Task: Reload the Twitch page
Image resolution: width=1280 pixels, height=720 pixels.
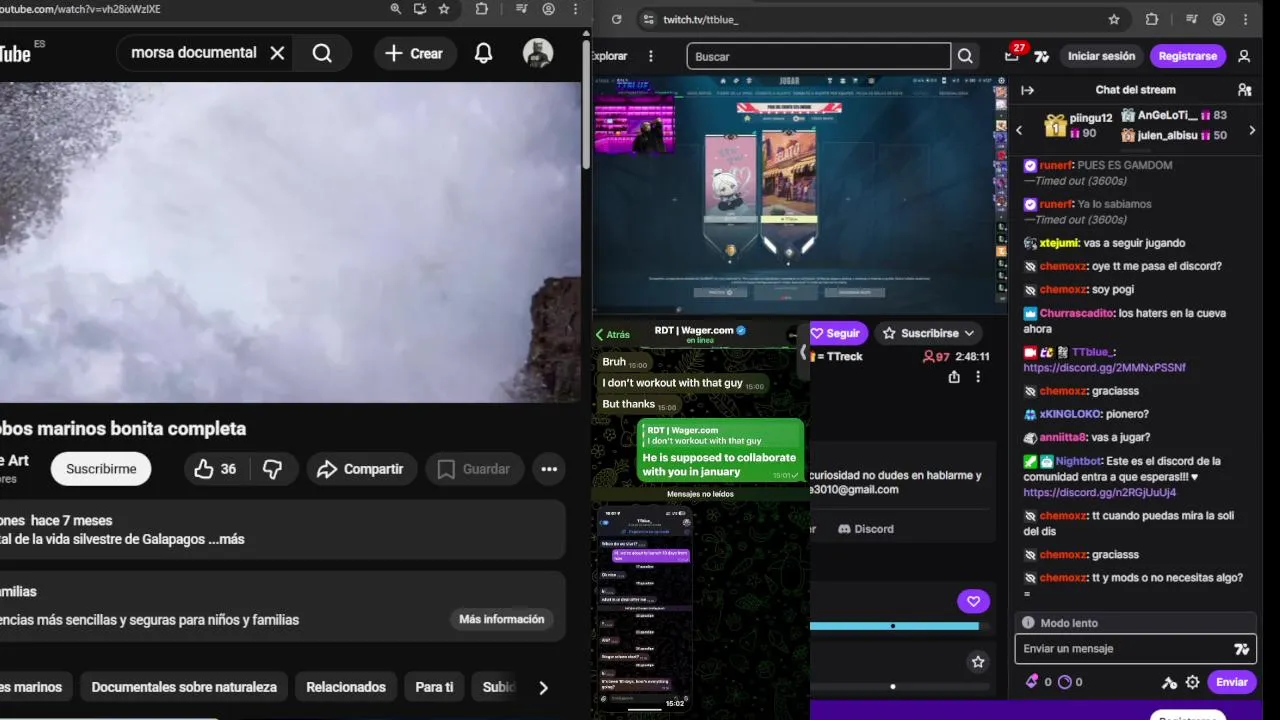Action: coord(616,19)
